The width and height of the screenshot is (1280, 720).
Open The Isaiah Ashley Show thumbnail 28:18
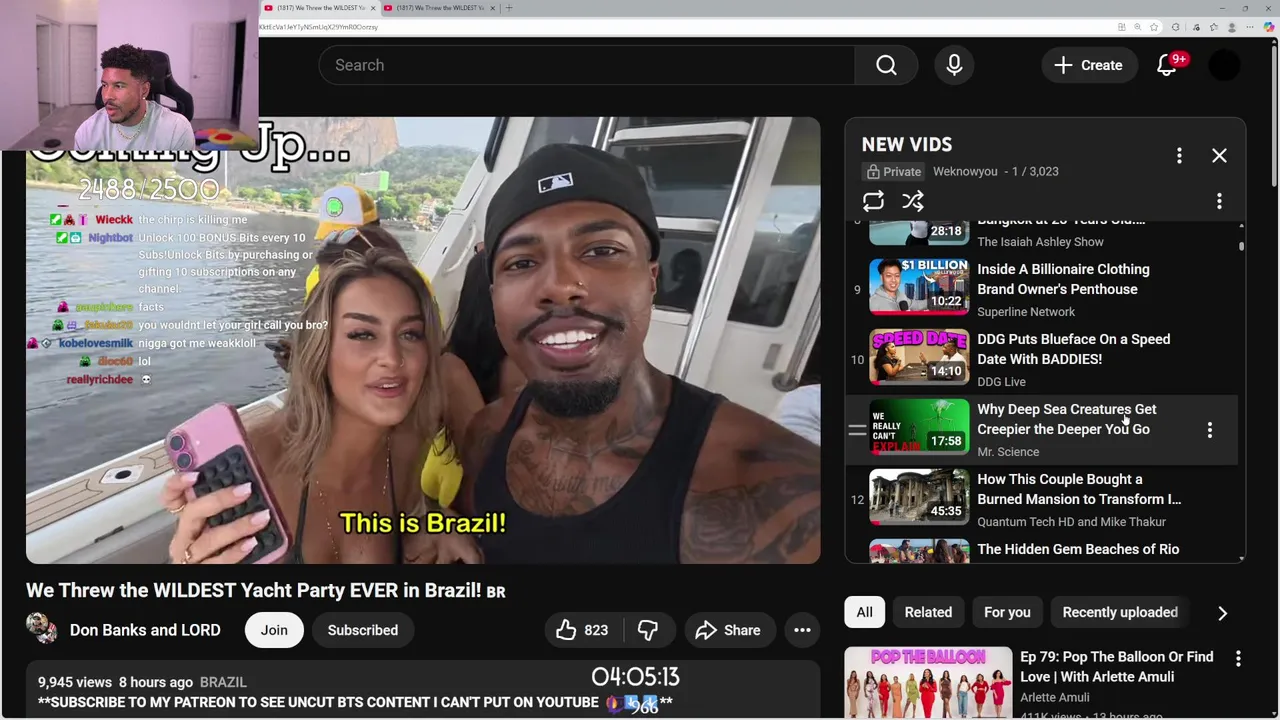point(919,233)
